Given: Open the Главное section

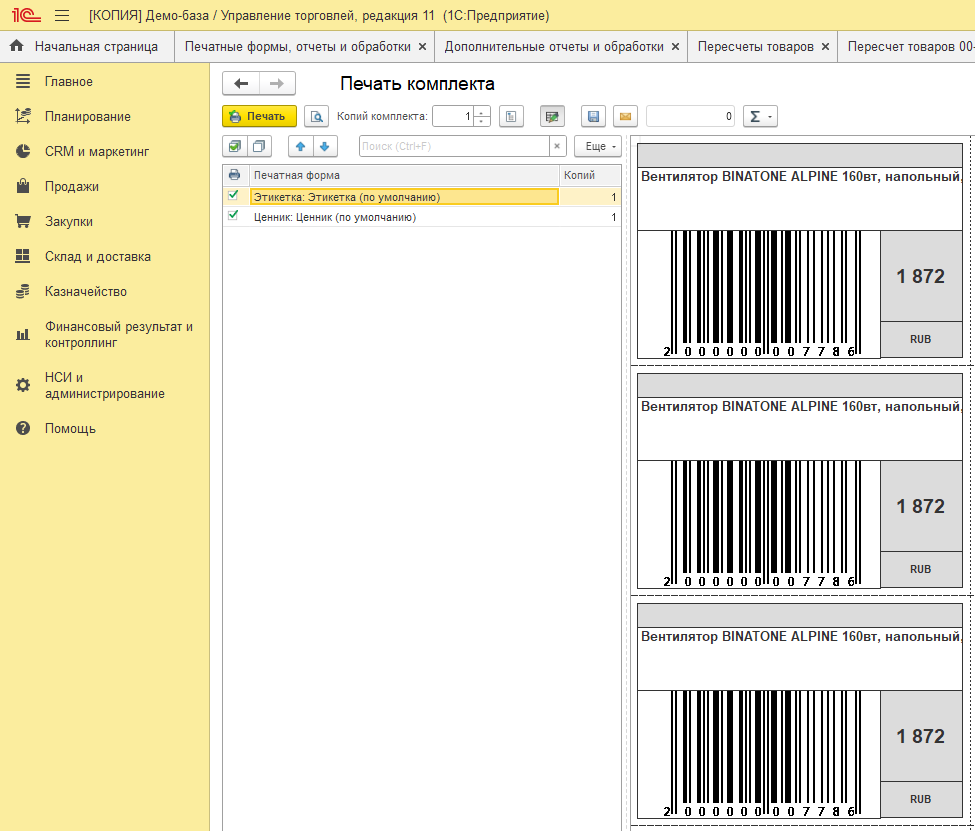Looking at the screenshot, I should [x=104, y=81].
